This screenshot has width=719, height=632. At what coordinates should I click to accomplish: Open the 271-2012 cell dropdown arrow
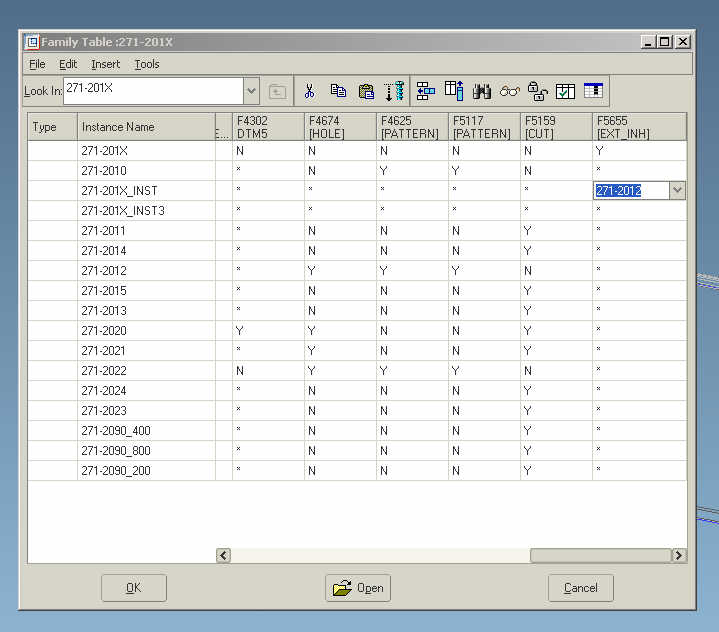(677, 190)
